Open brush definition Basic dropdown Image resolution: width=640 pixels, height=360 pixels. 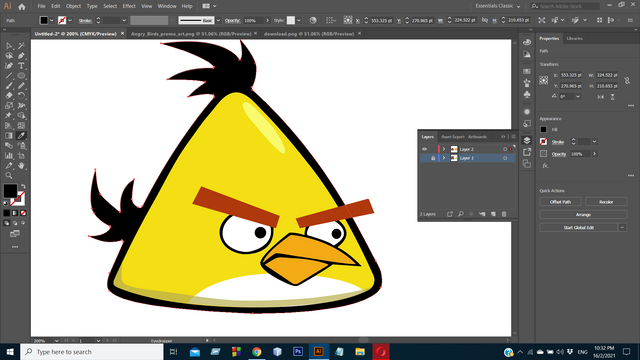(218, 20)
